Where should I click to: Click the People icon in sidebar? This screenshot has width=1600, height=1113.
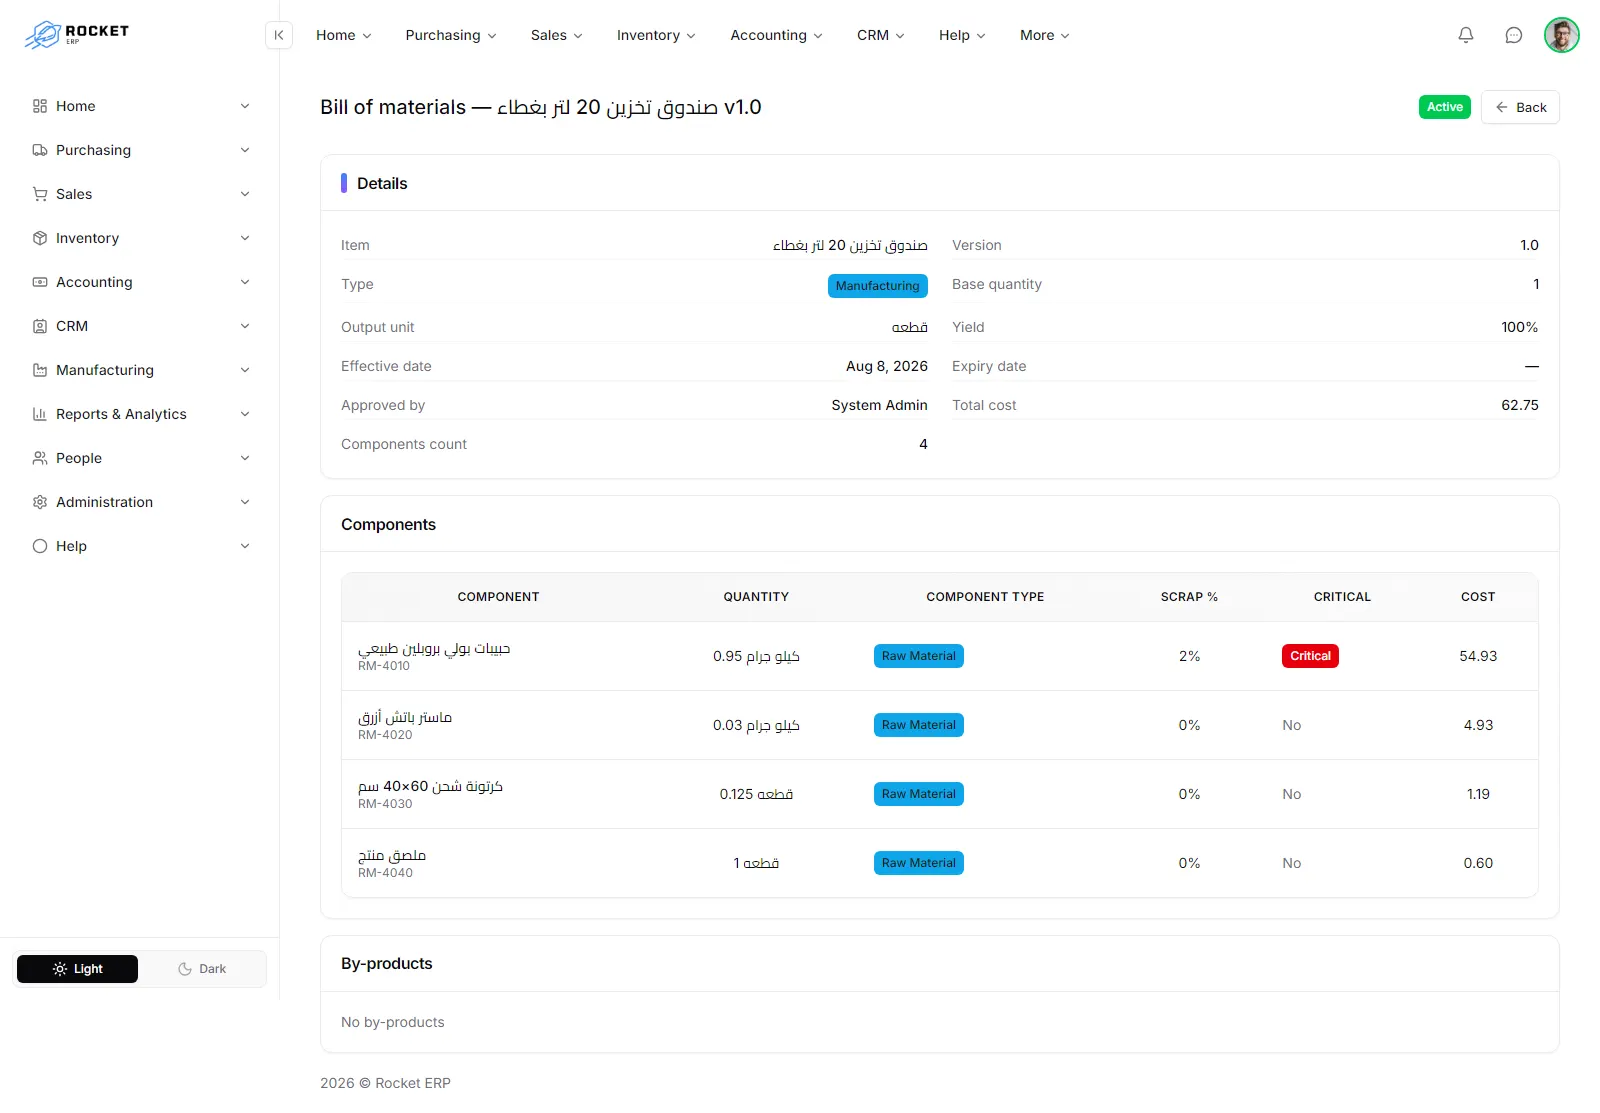pos(40,458)
